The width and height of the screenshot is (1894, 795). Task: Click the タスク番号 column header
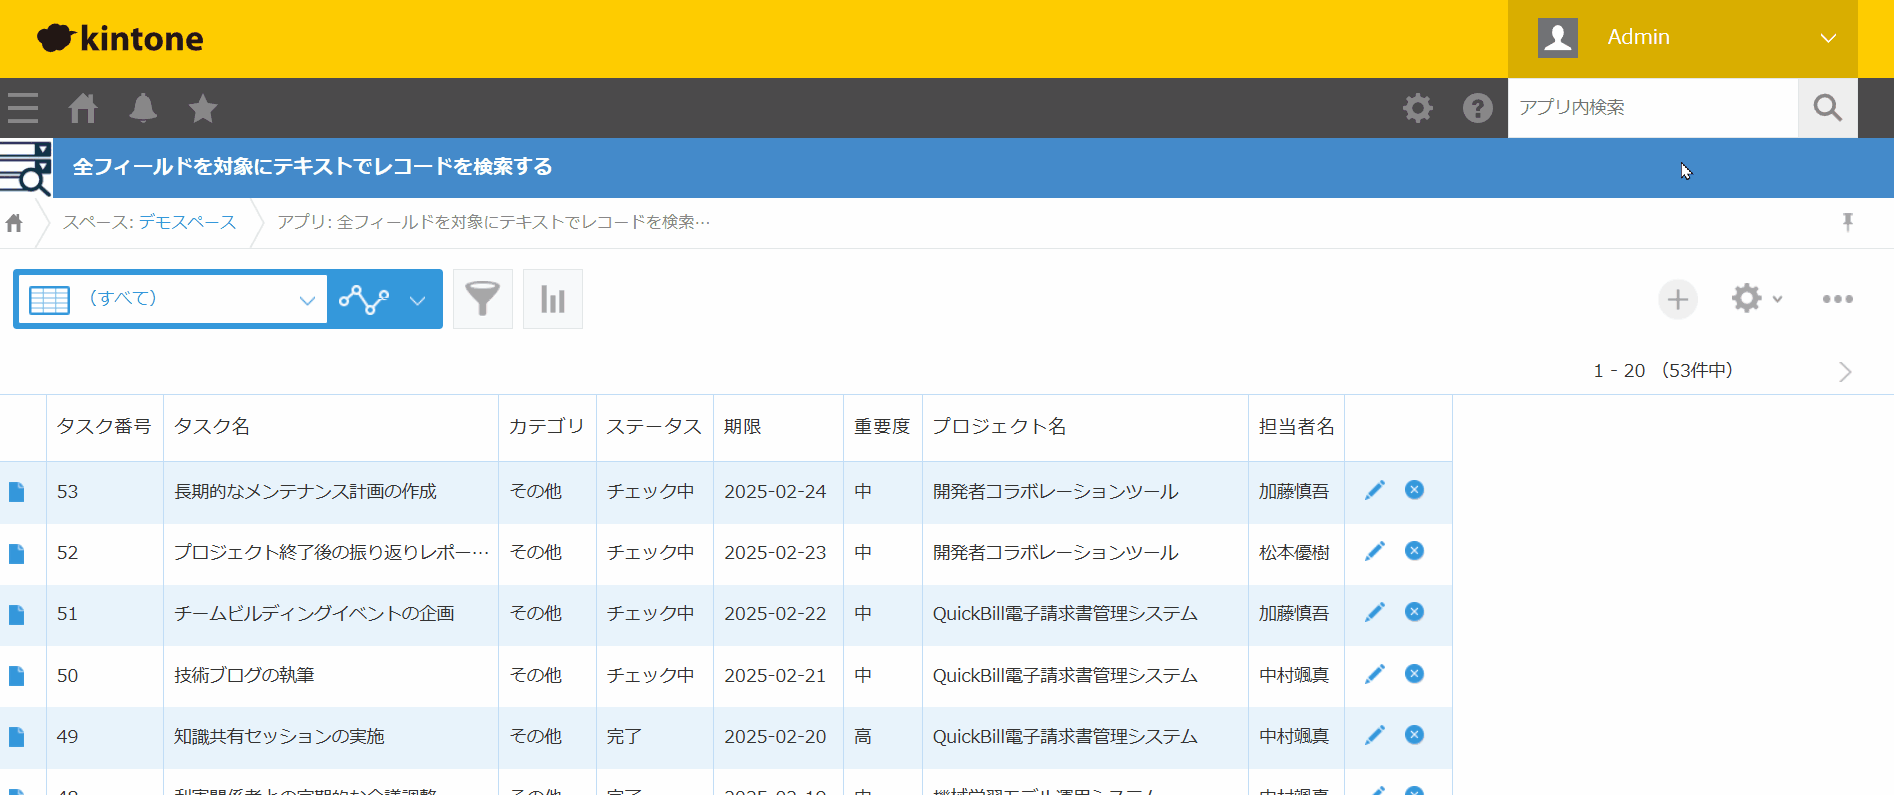104,427
